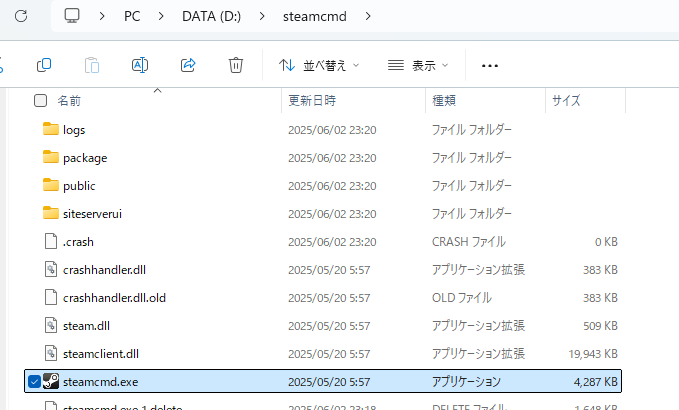Click the Paste clipboard icon
This screenshot has height=410, width=679.
[92, 65]
